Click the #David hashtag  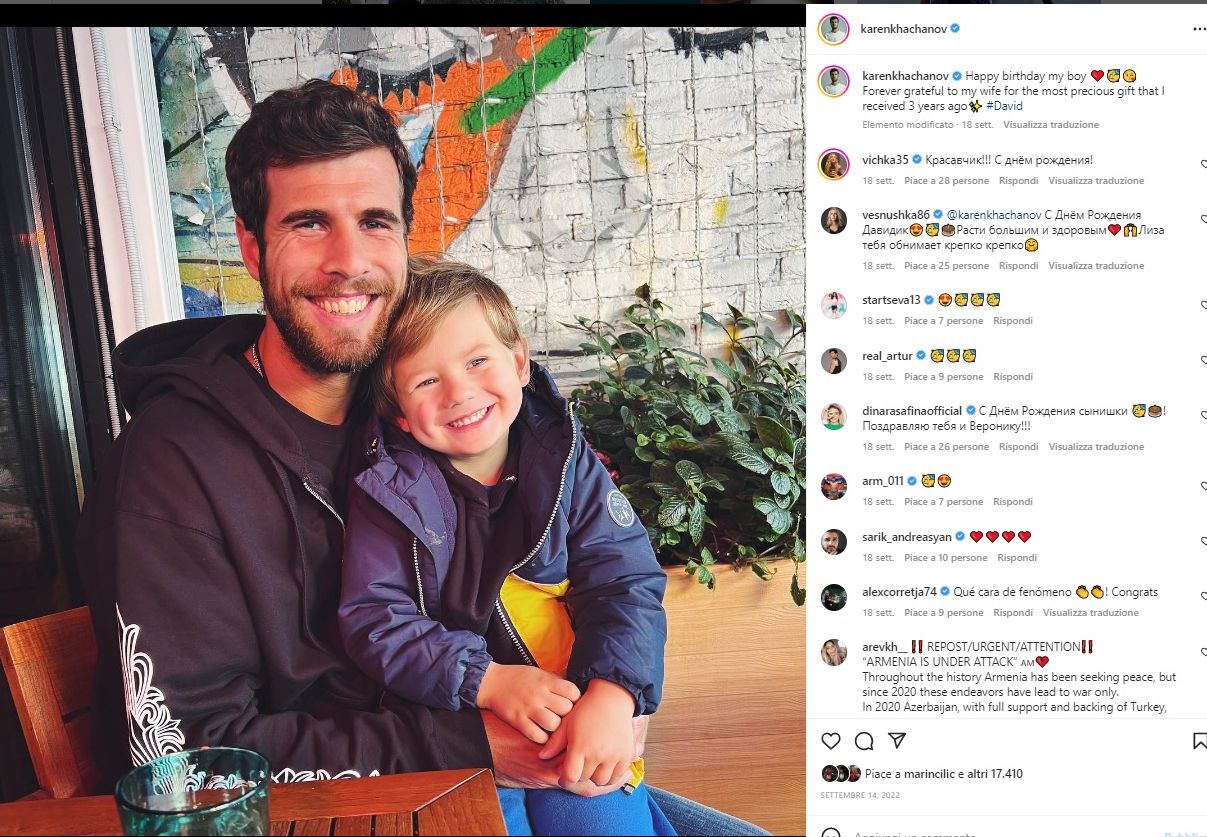click(x=1003, y=106)
